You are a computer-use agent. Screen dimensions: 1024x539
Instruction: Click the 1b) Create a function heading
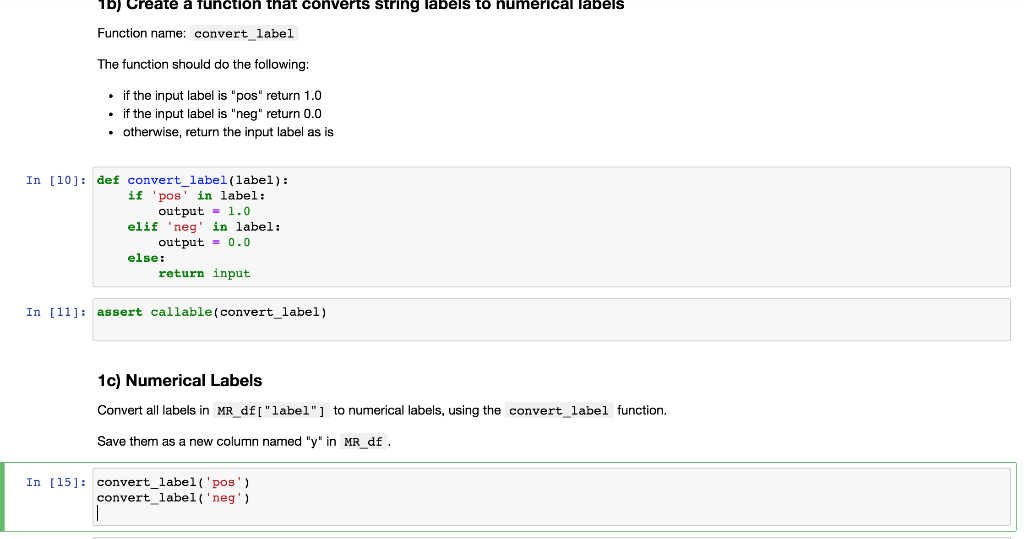coord(360,5)
